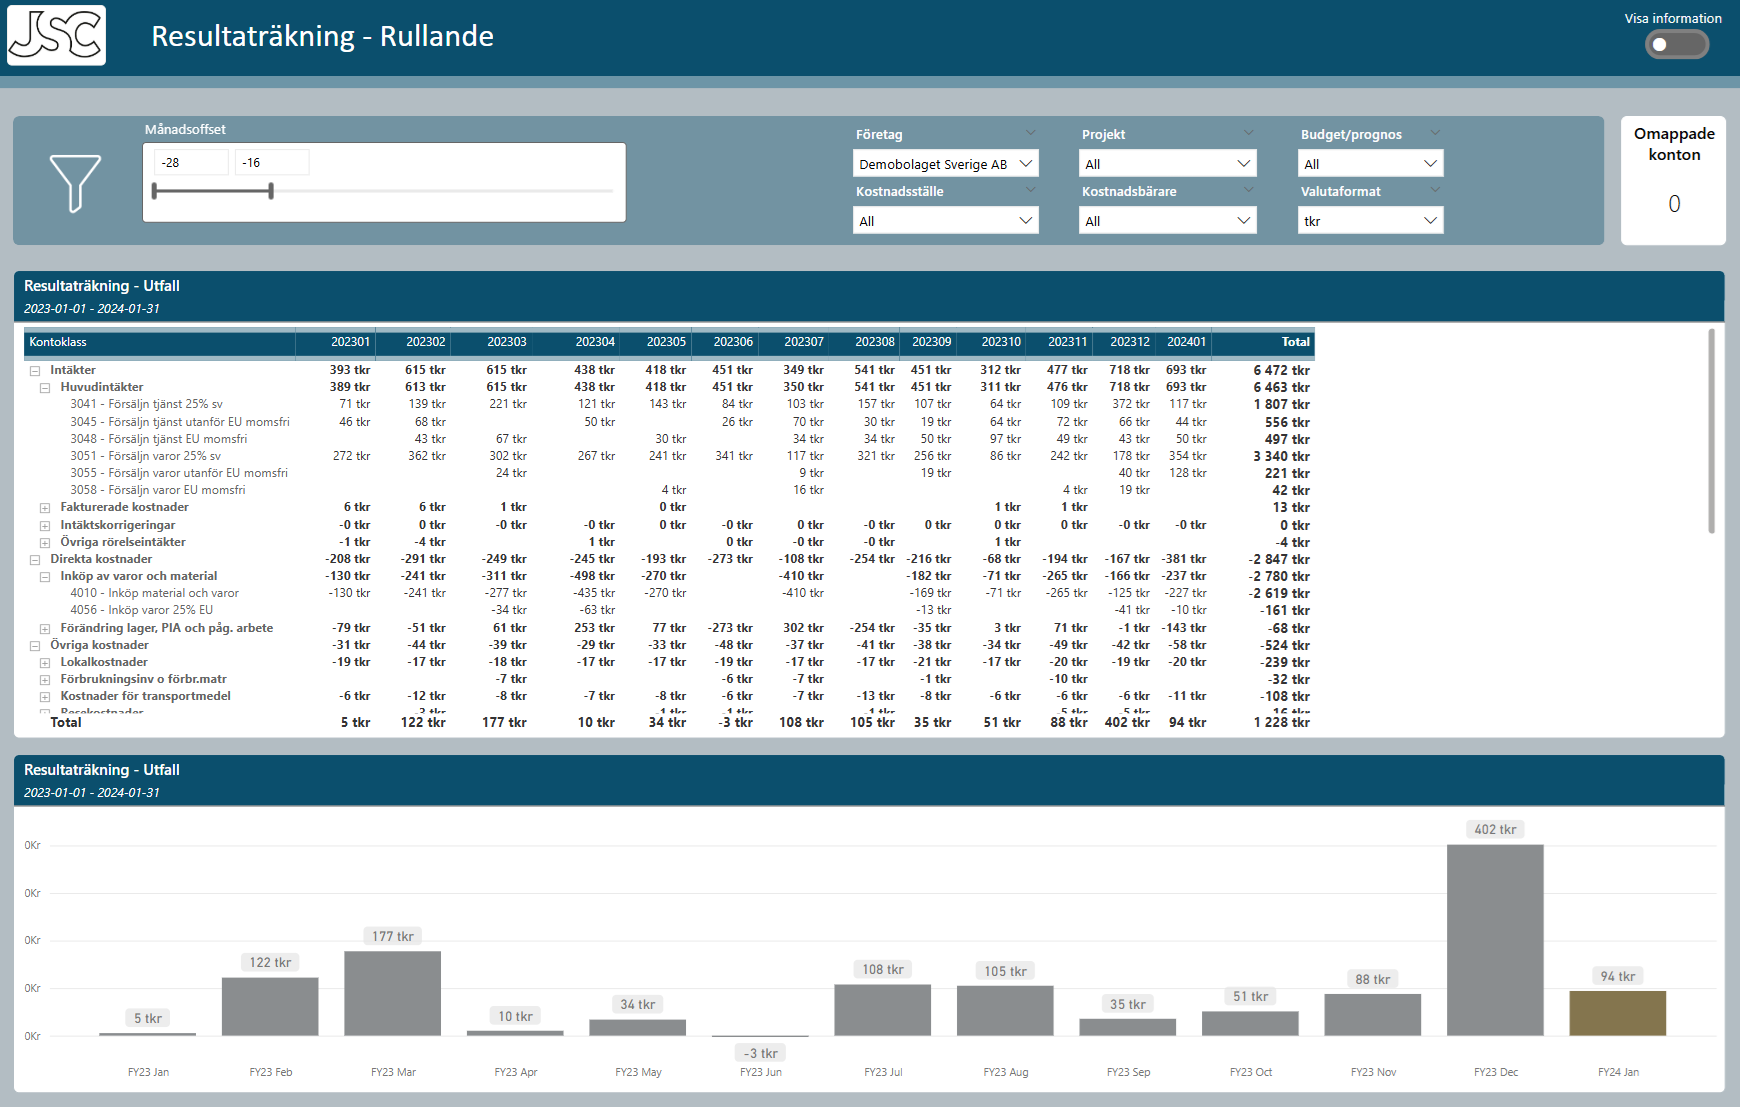Click the Omappade konton card
Screen dimensions: 1740x1107
coord(1673,180)
